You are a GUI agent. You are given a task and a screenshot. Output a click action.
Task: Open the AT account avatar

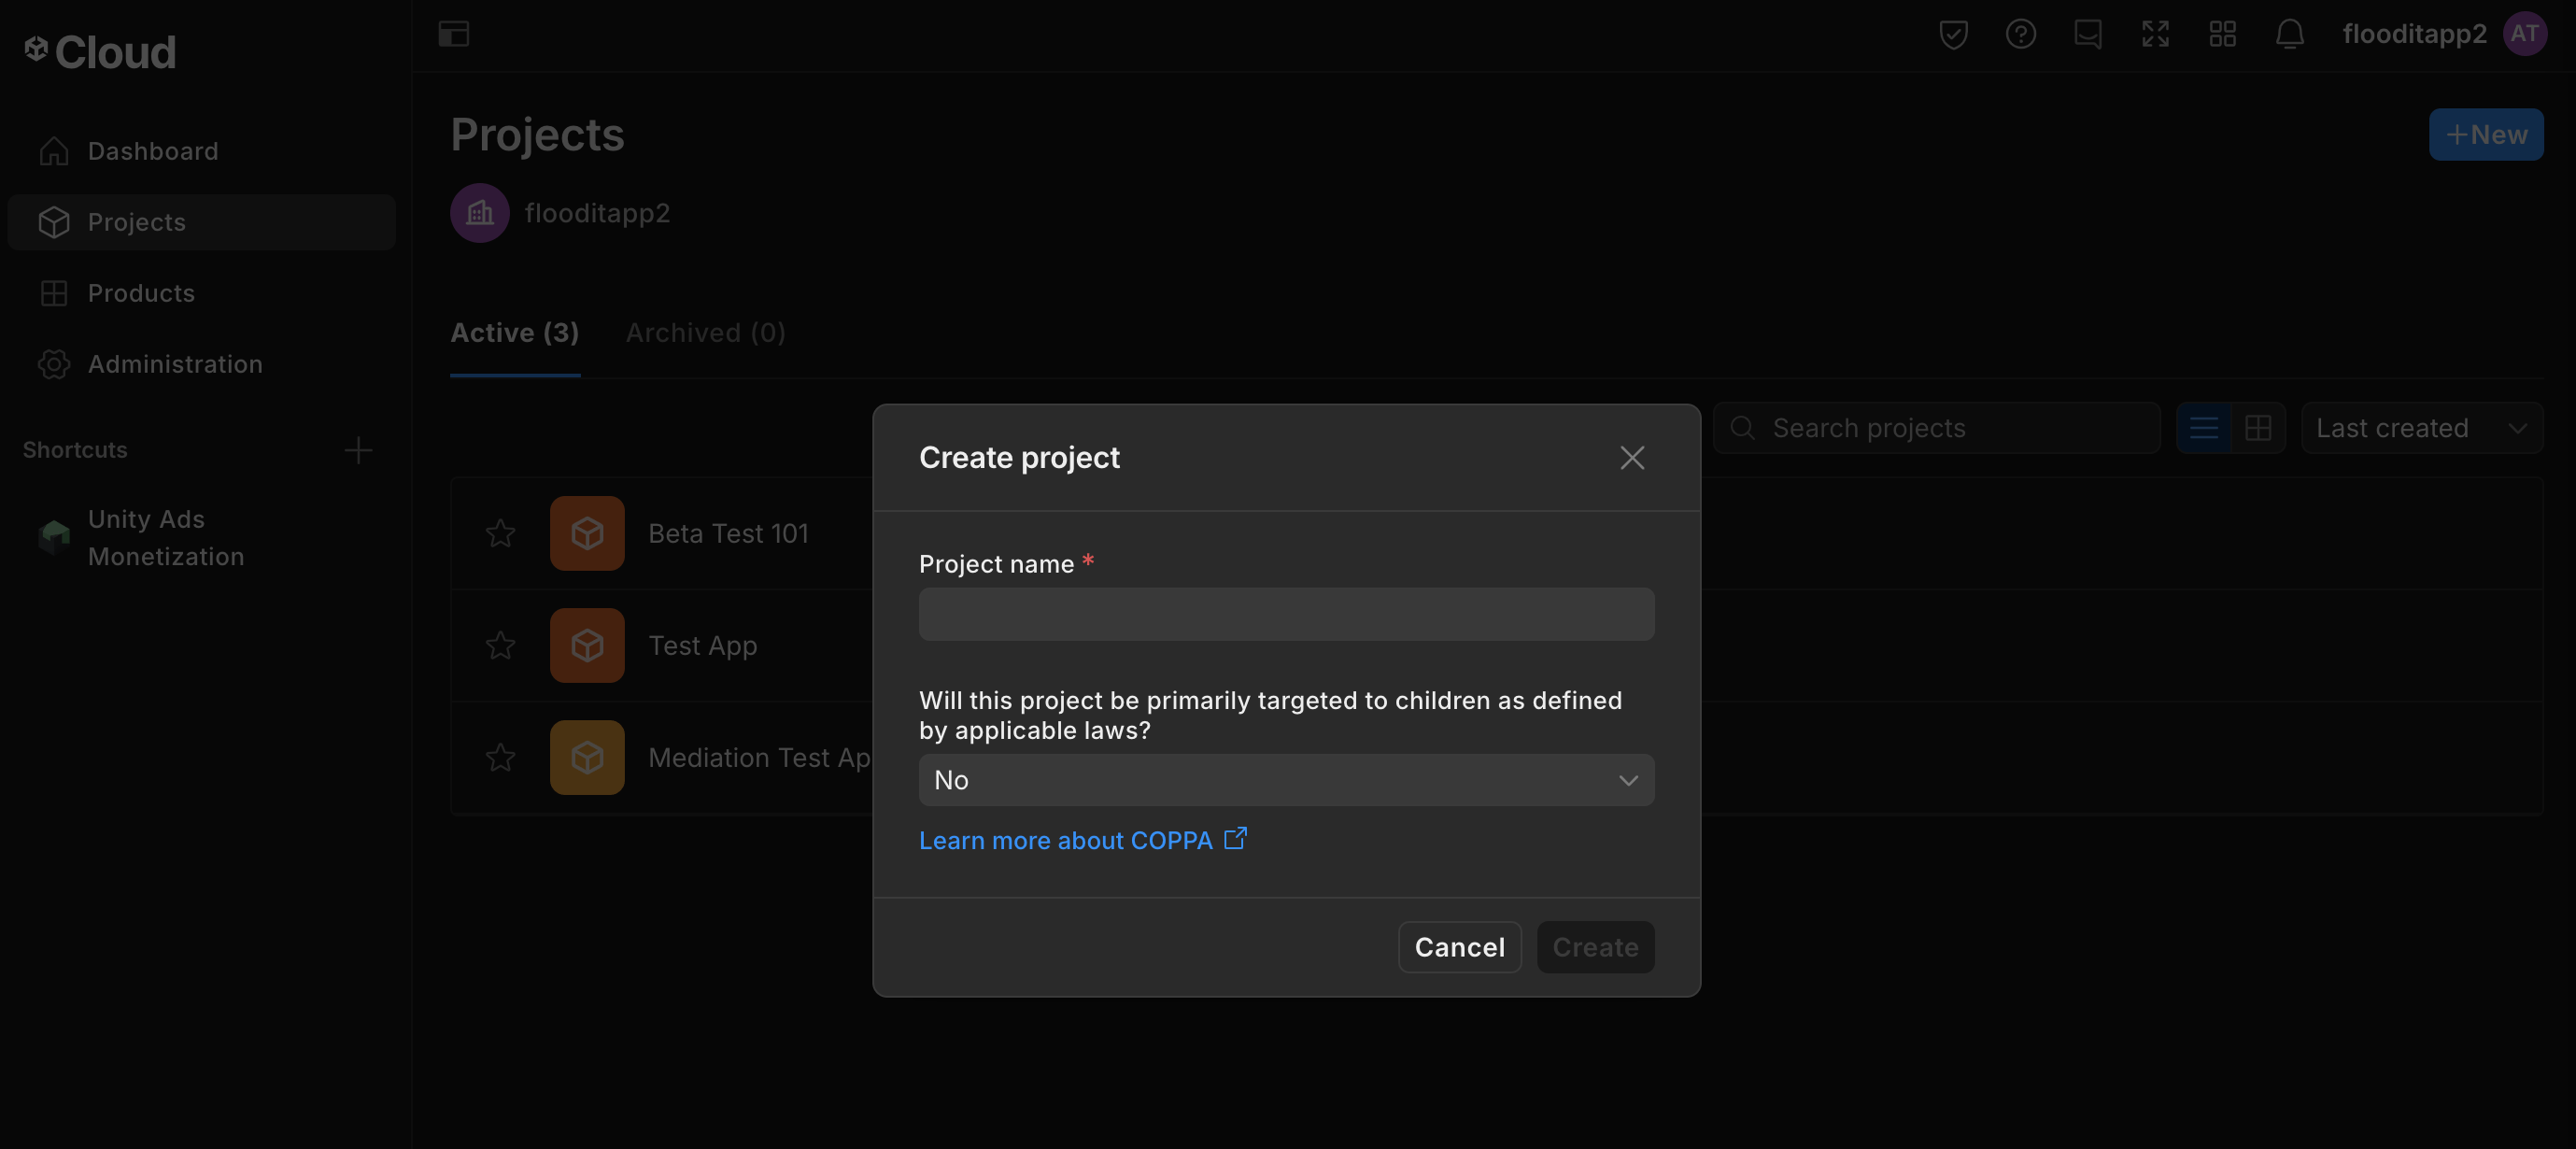[2525, 33]
